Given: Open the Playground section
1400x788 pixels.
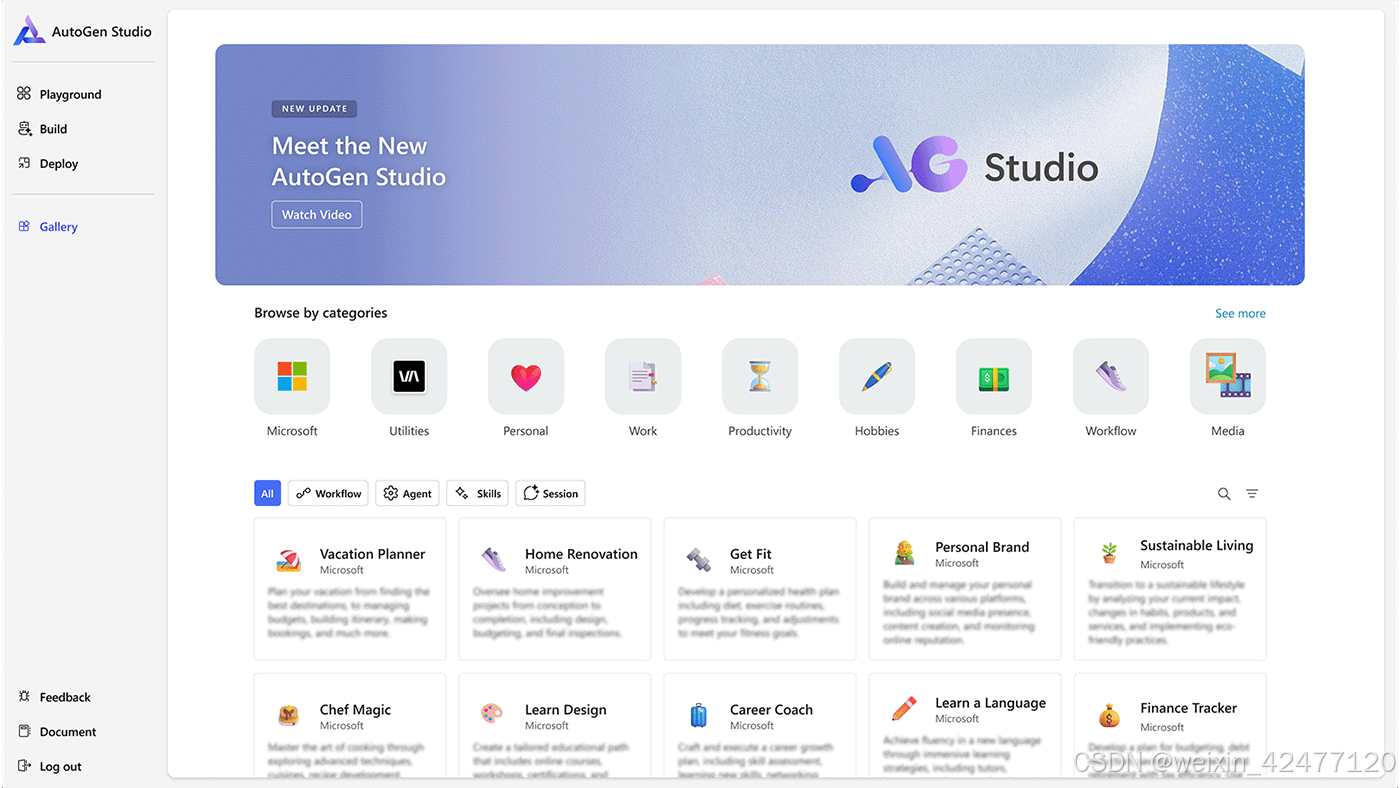Looking at the screenshot, I should coord(60,94).
